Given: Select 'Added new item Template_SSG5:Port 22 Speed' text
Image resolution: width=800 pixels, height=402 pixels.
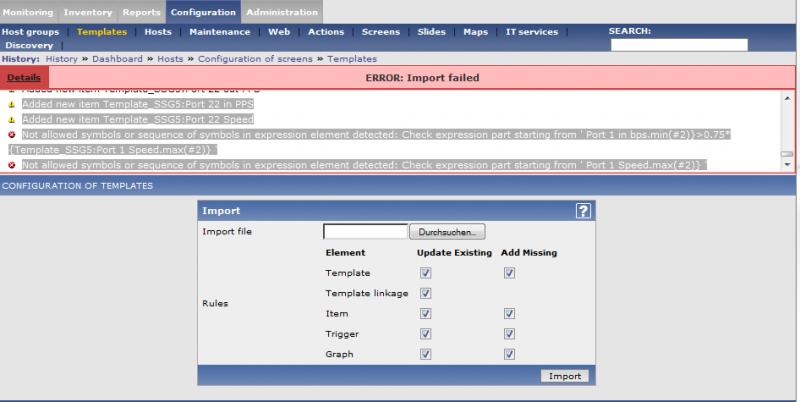Looking at the screenshot, I should (x=138, y=119).
